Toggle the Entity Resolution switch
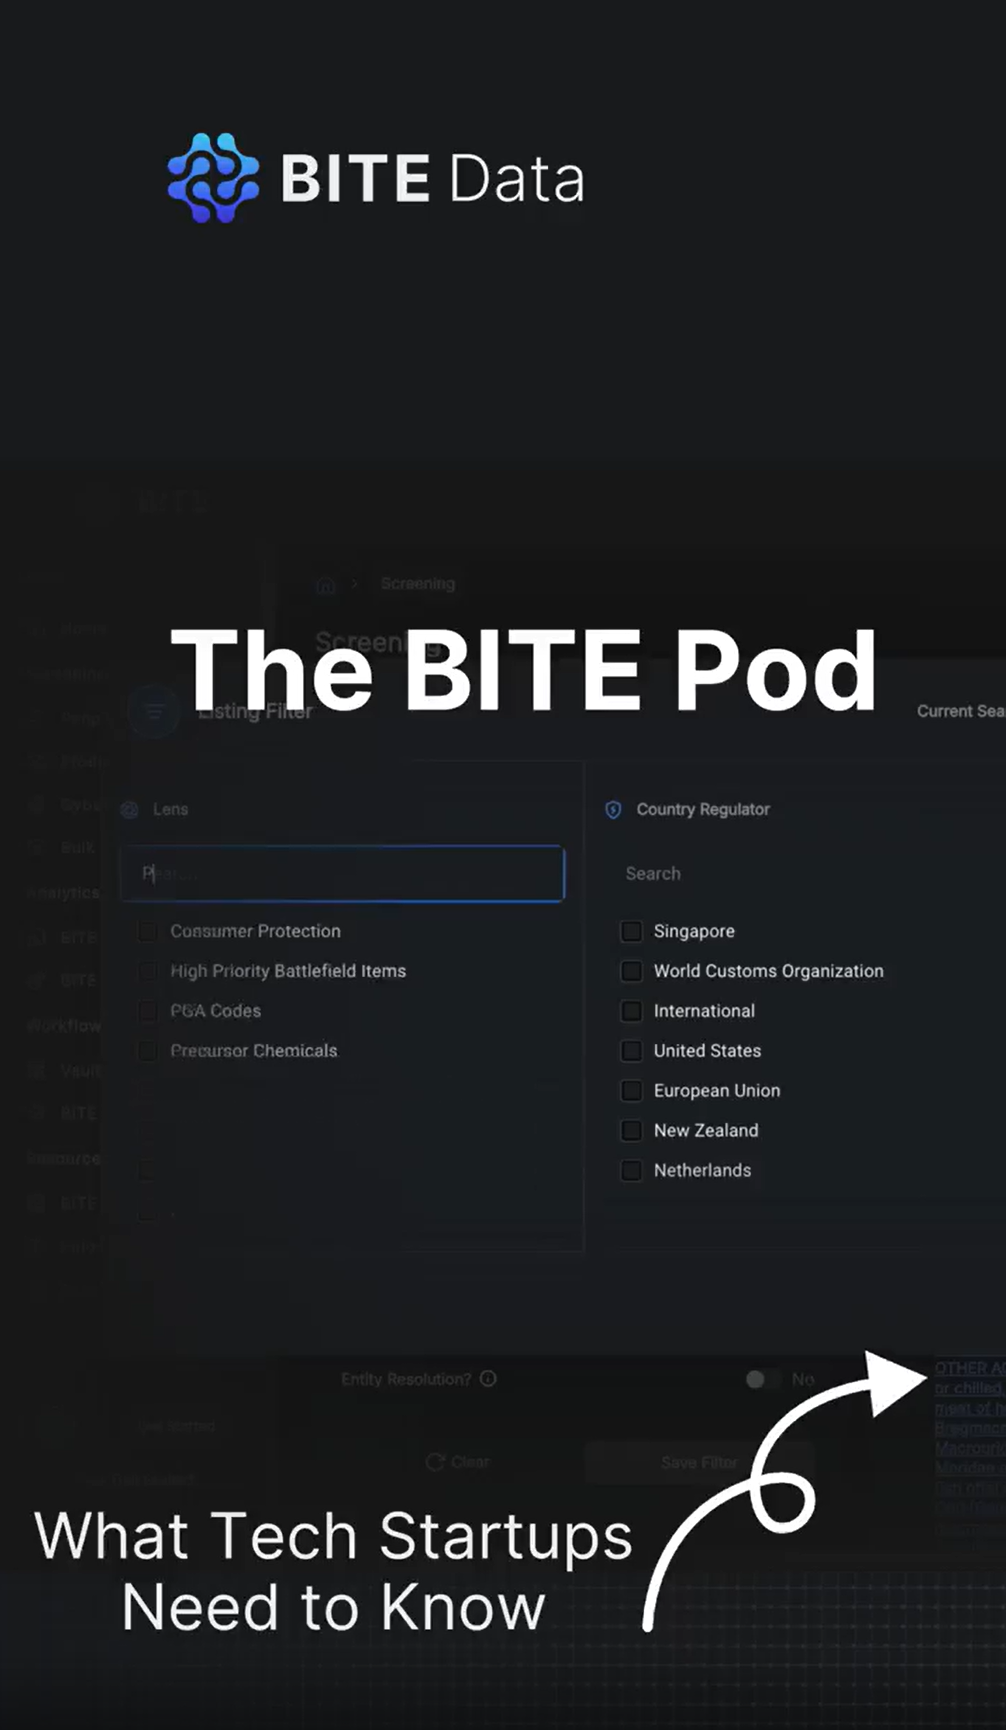1006x1730 pixels. [763, 1379]
